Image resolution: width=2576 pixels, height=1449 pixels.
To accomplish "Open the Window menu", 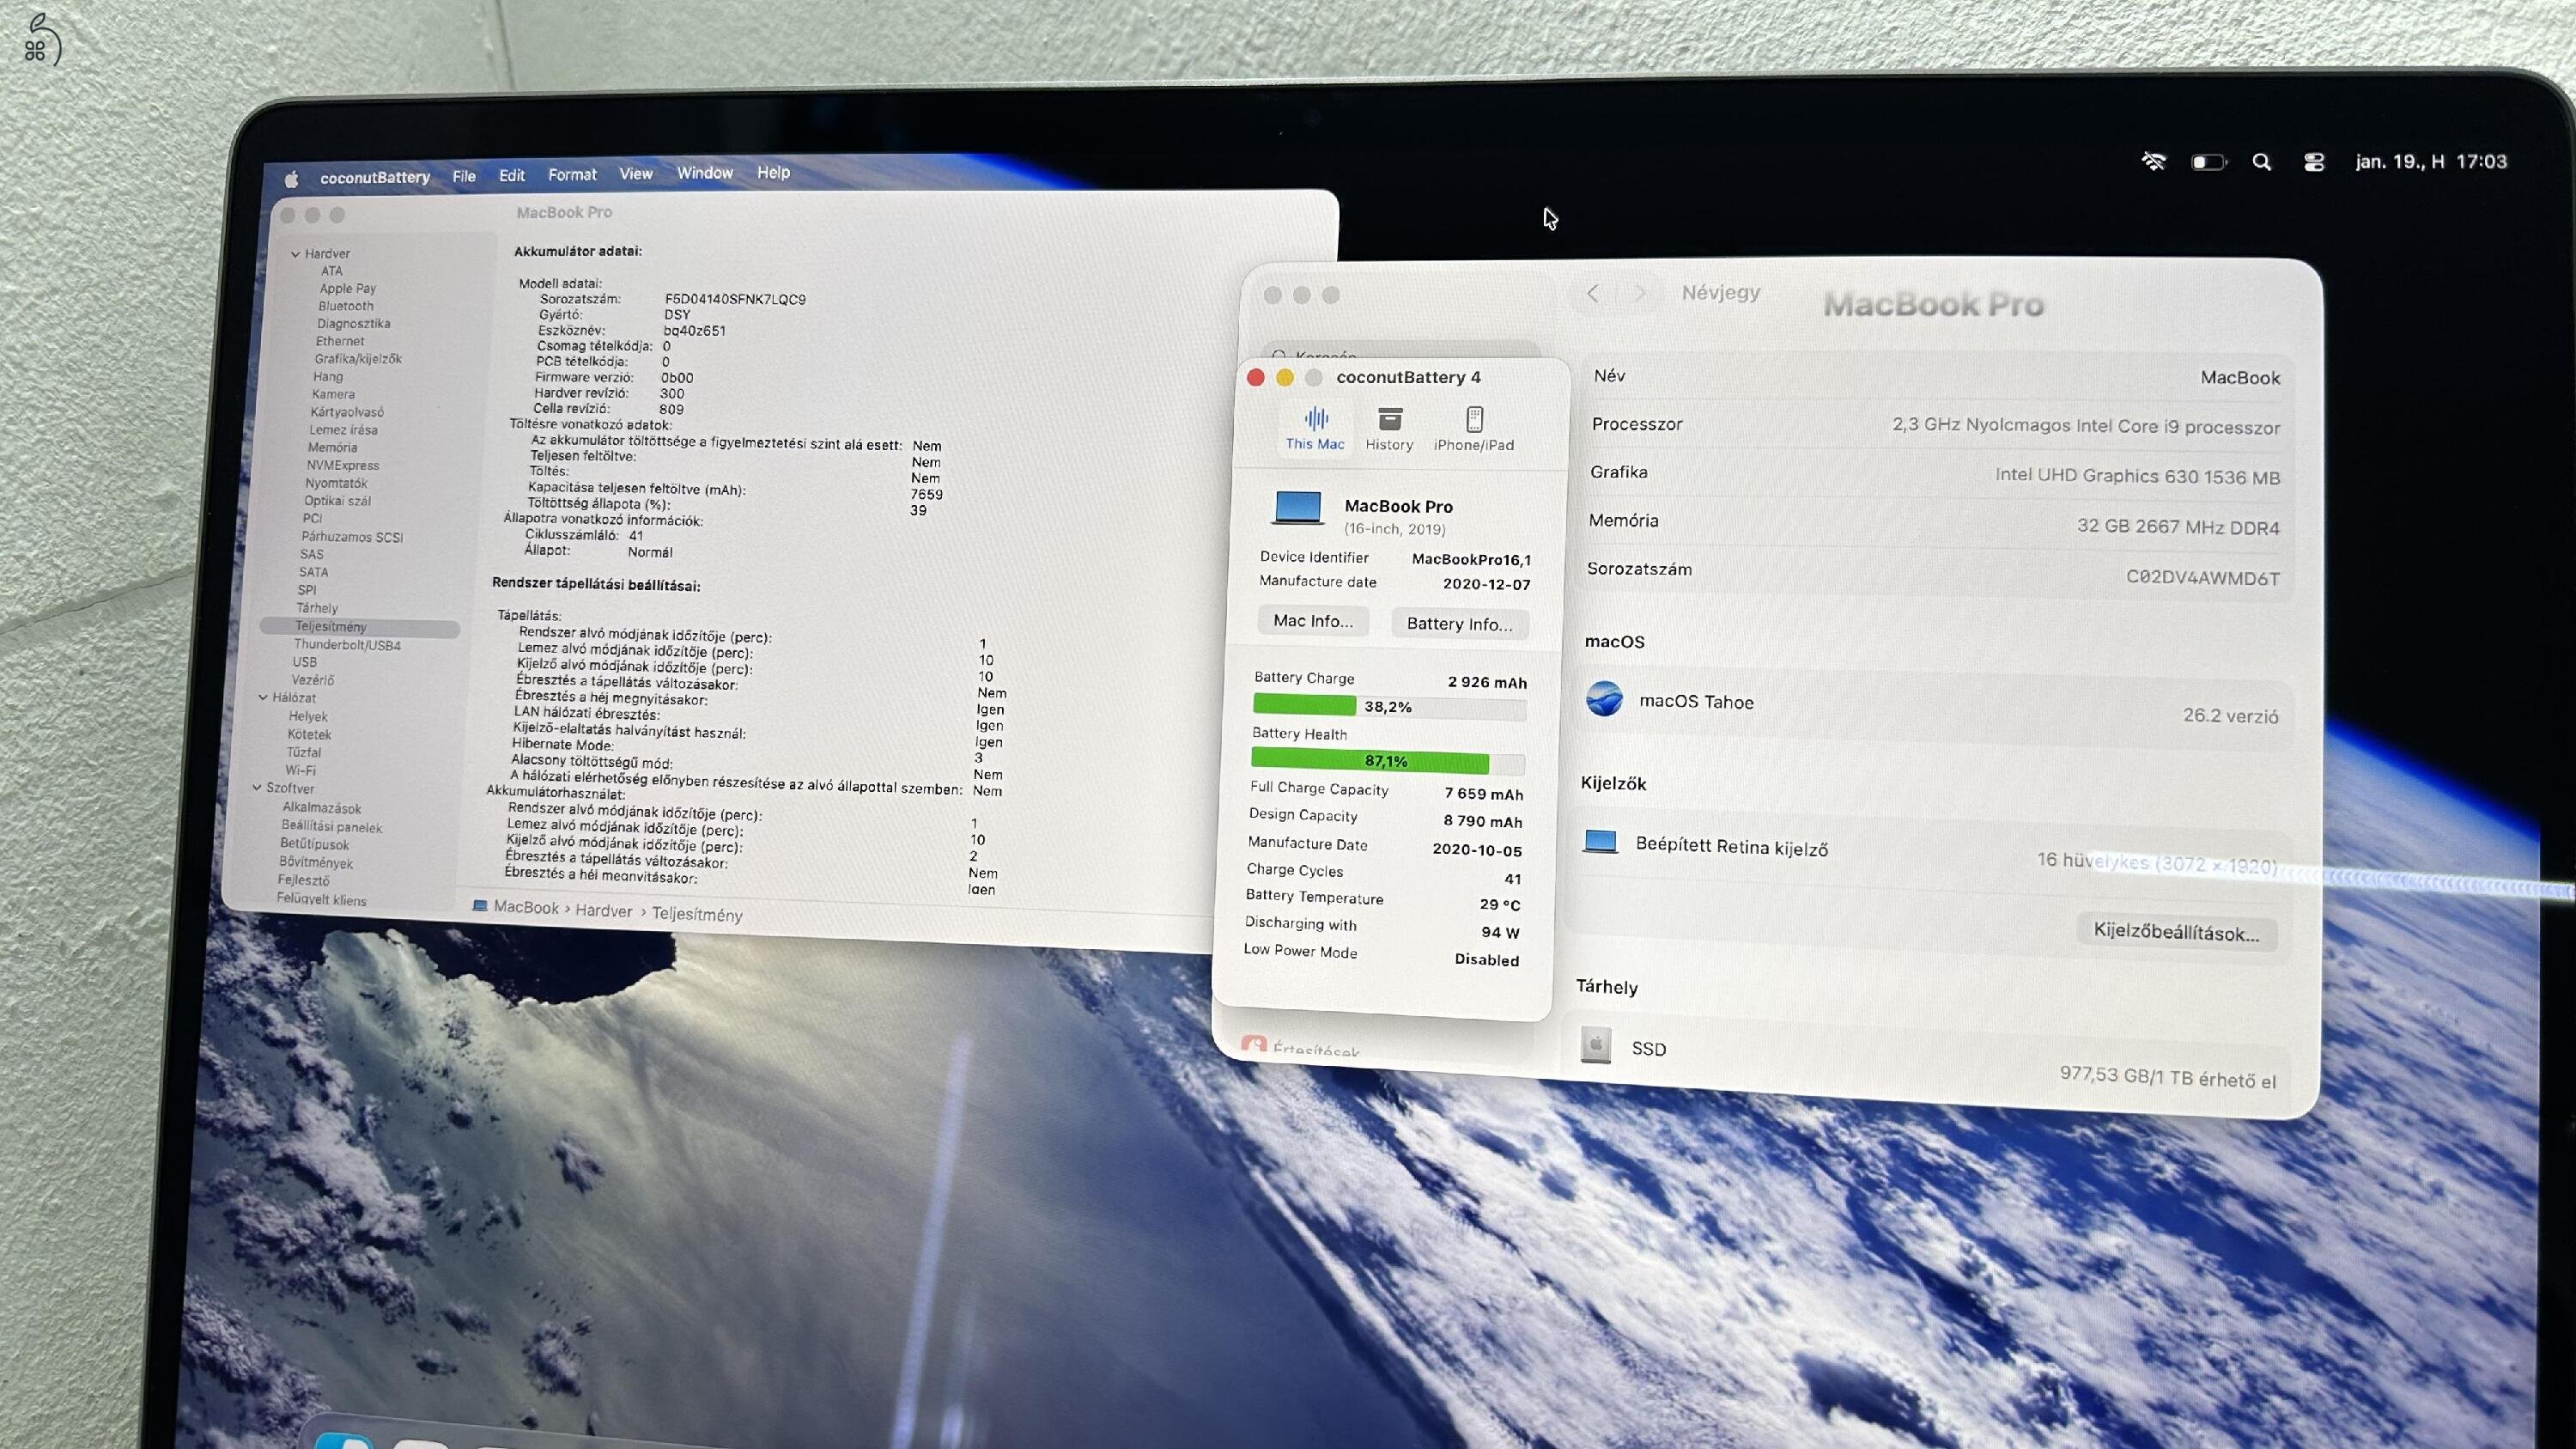I will point(704,173).
